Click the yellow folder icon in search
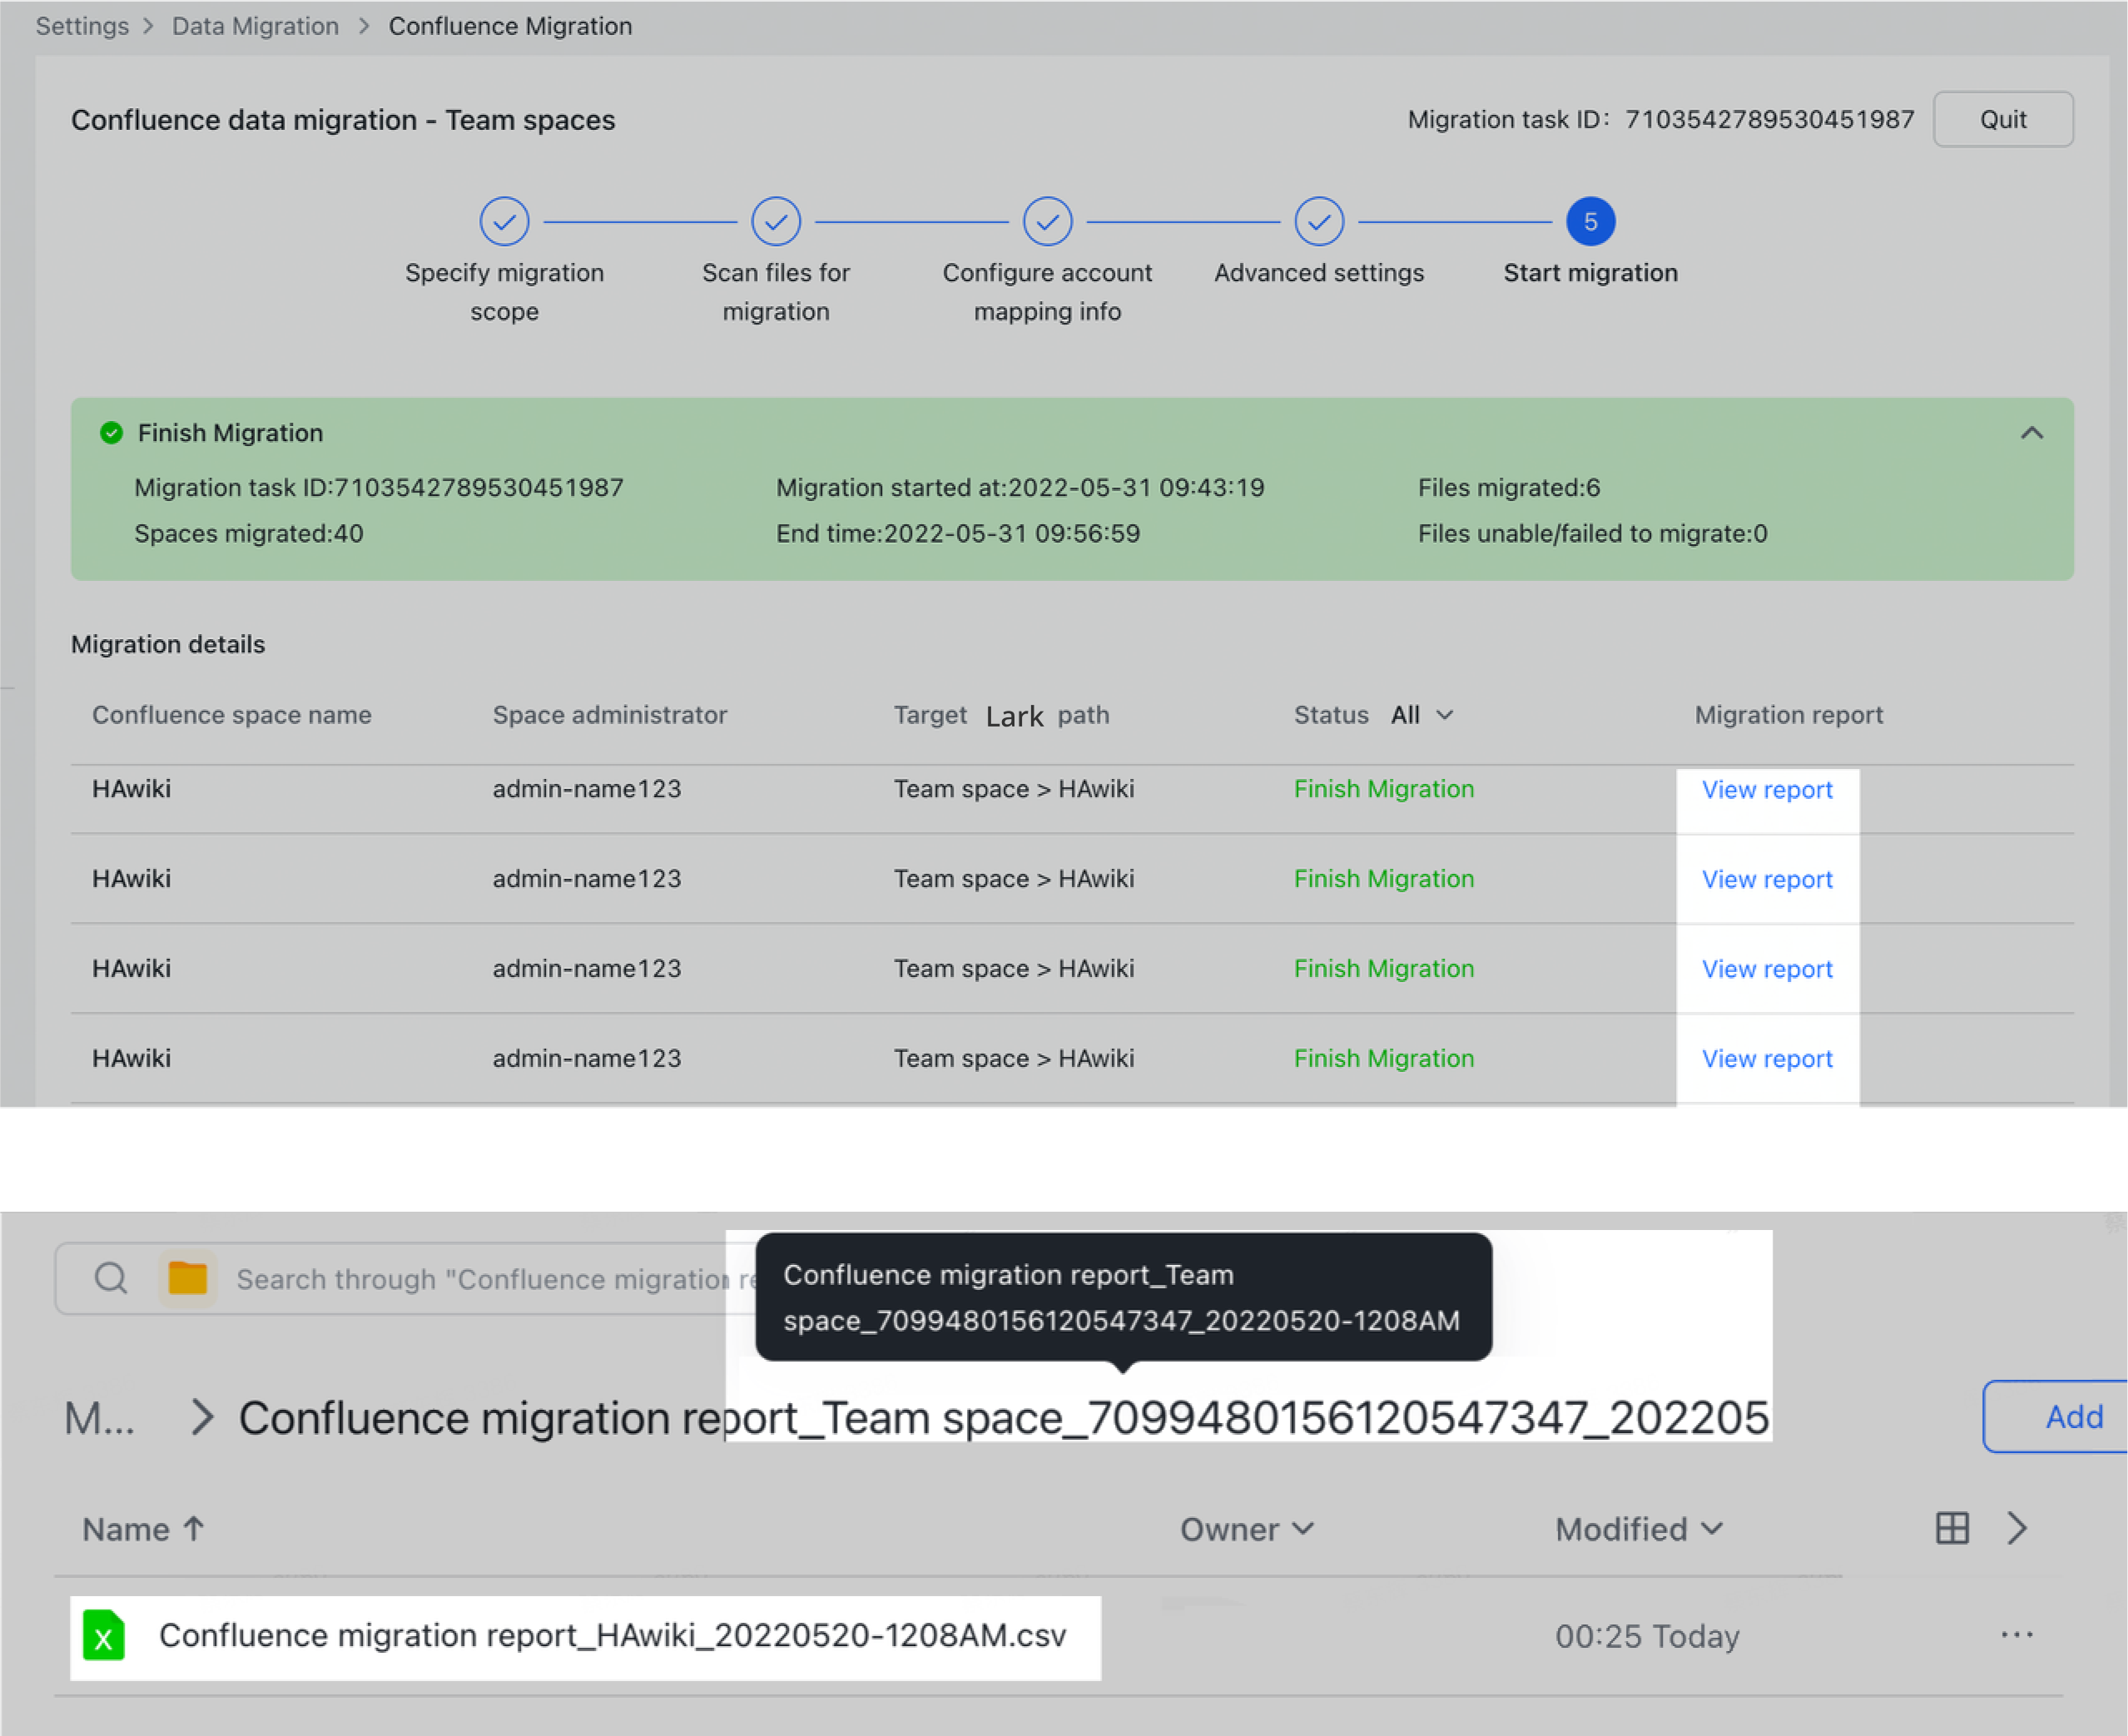 pyautogui.click(x=187, y=1278)
